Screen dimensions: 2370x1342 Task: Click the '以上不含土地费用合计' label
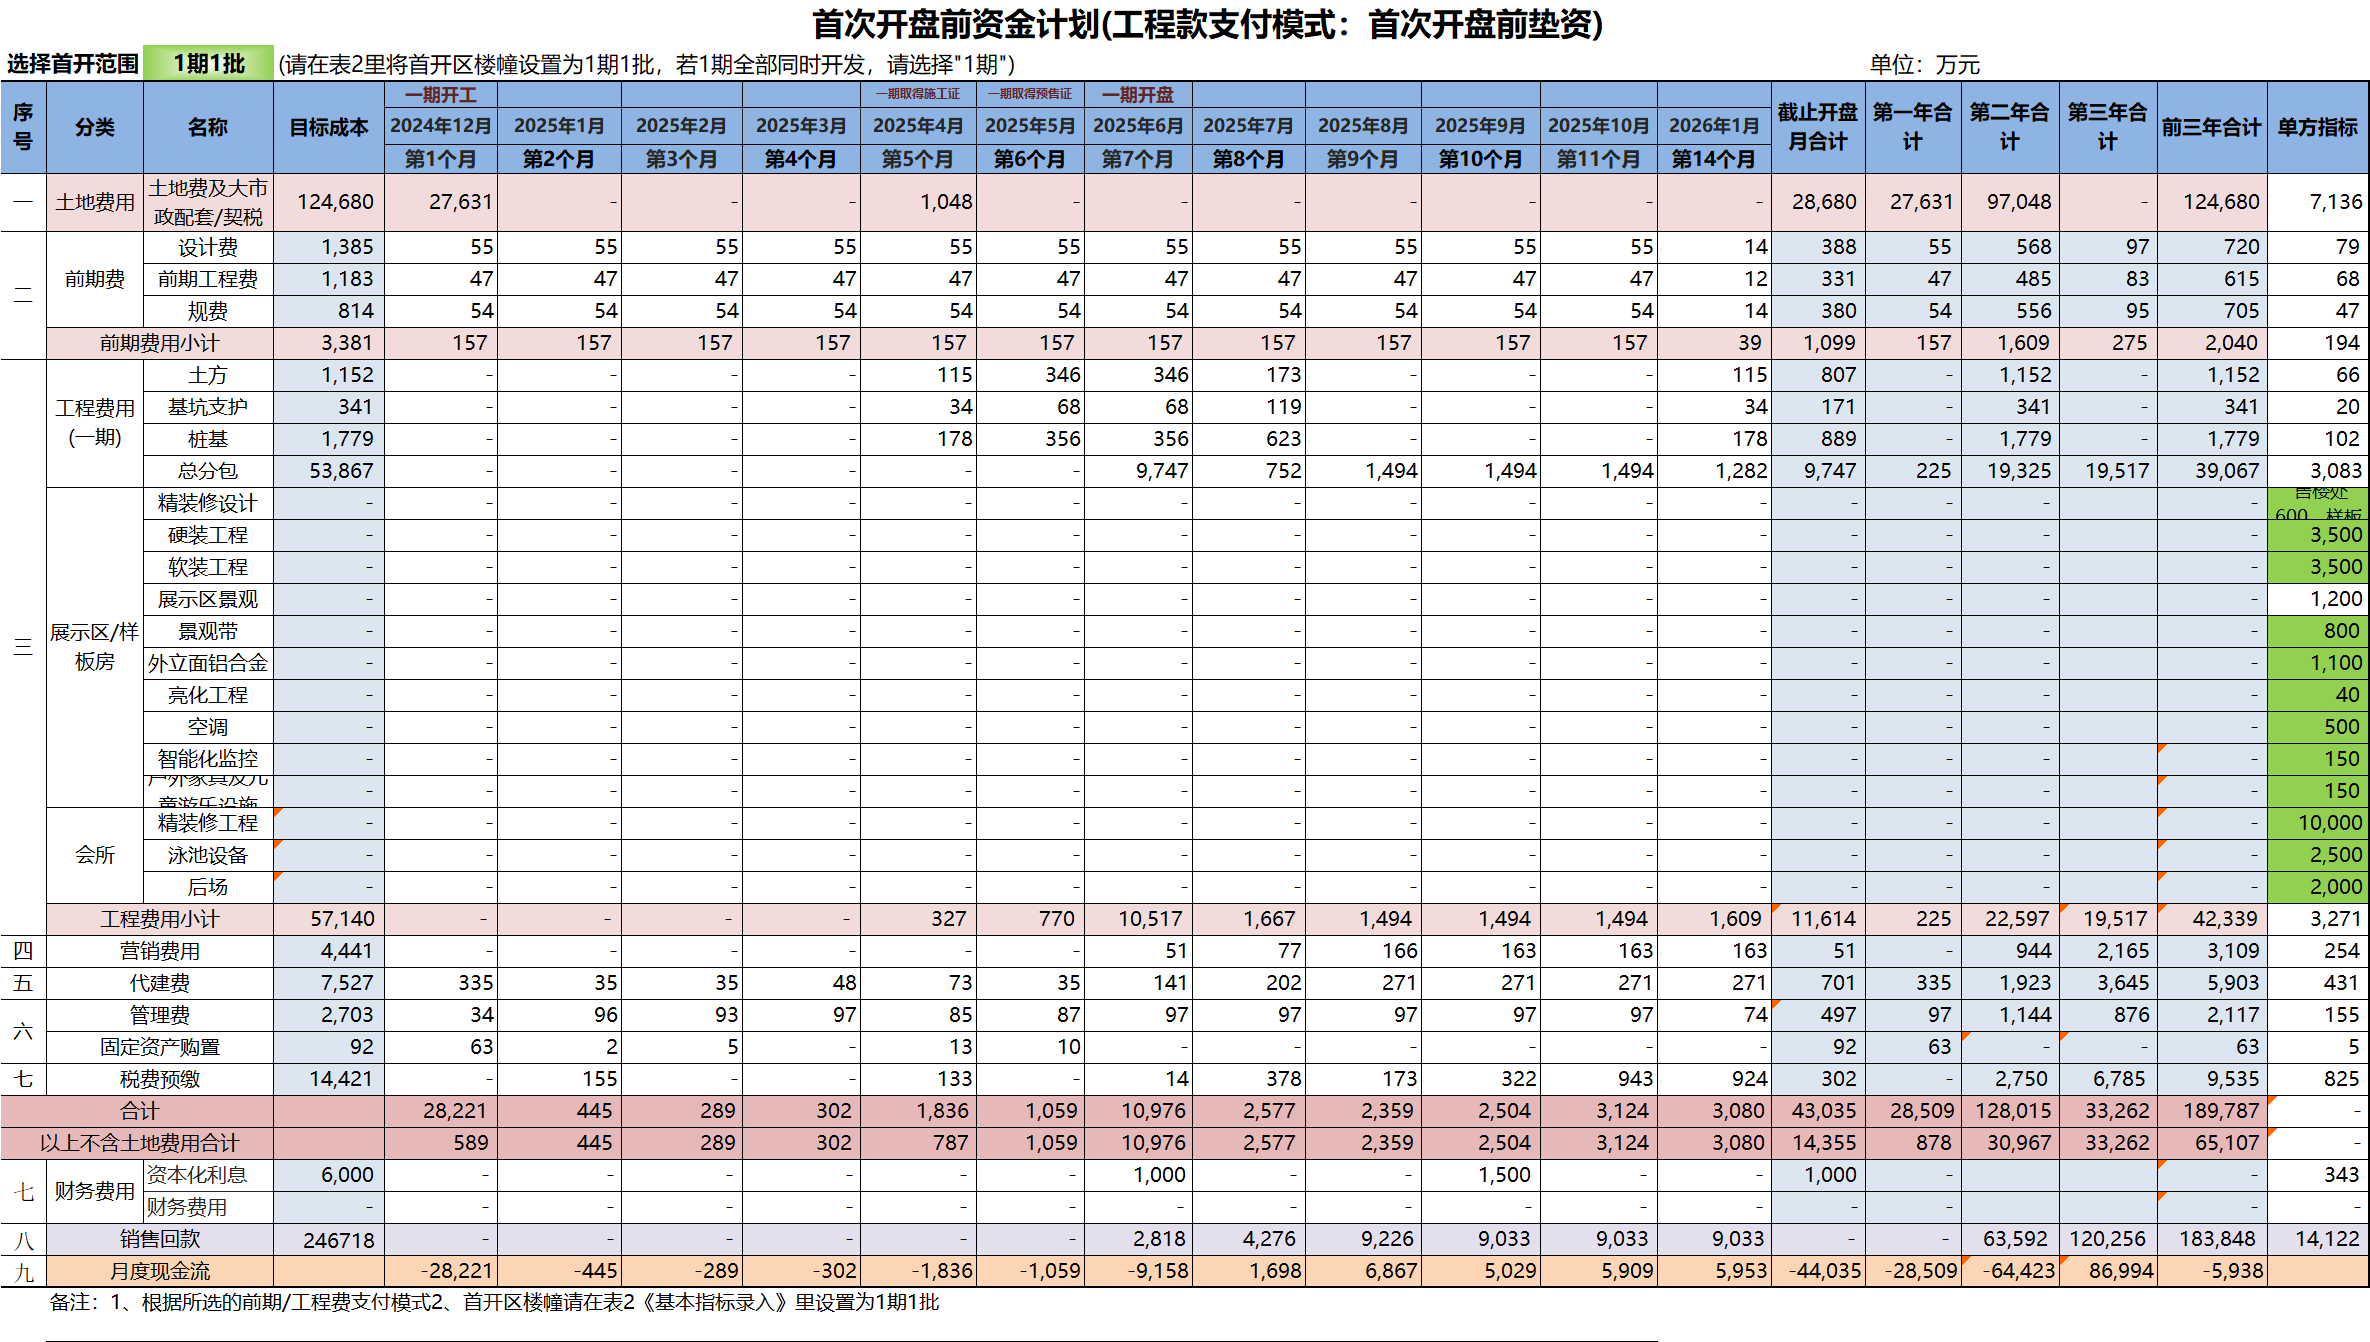tap(139, 1143)
